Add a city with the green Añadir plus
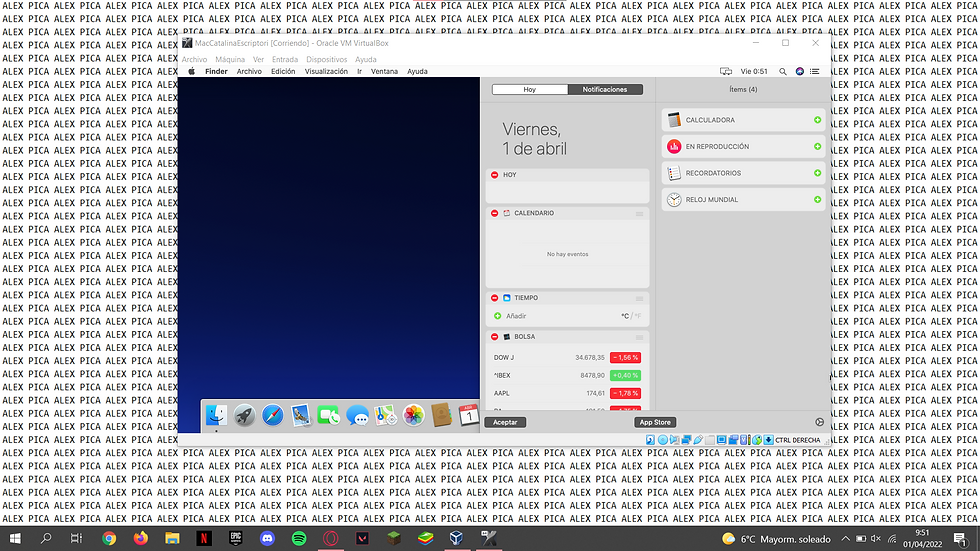This screenshot has width=980, height=551. pos(498,316)
